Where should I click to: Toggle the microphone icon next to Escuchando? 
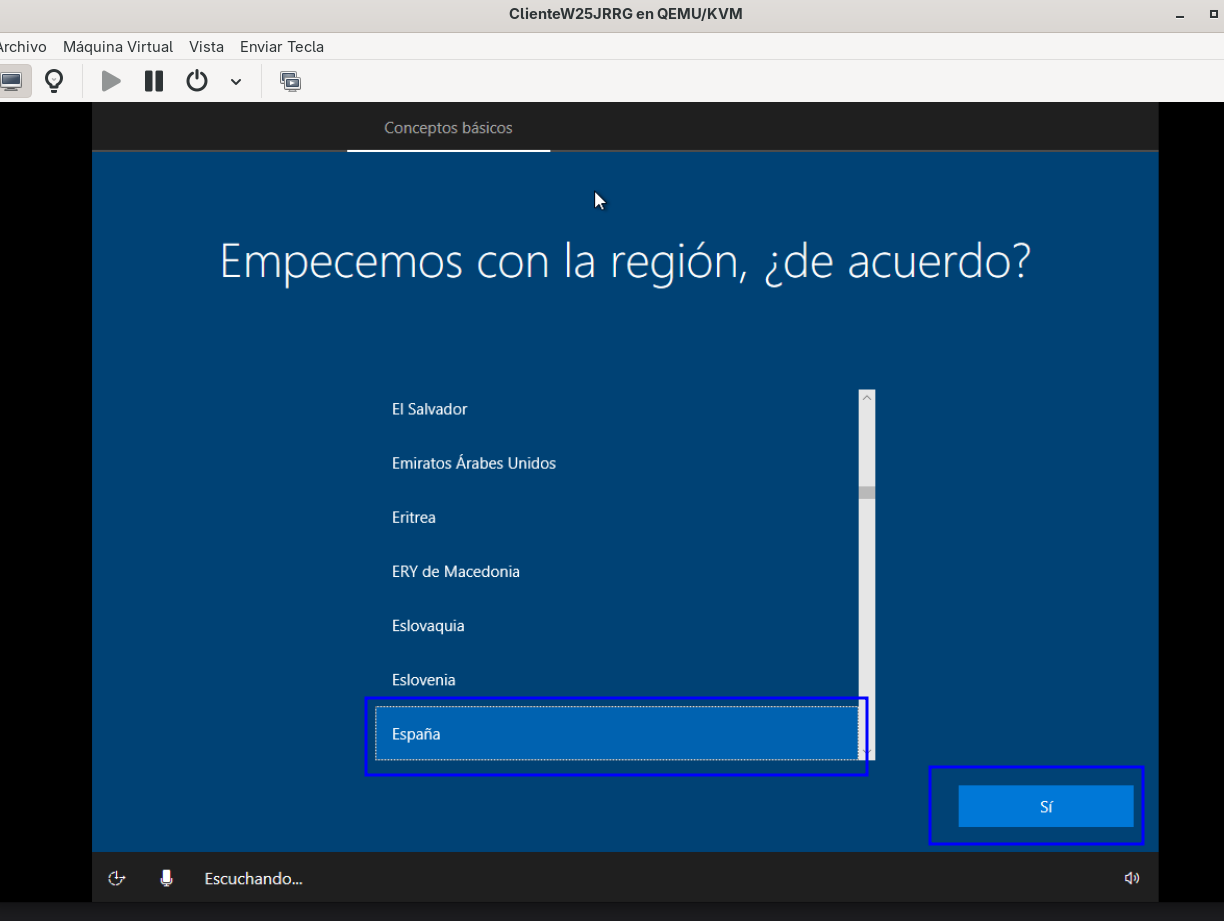pyautogui.click(x=167, y=878)
